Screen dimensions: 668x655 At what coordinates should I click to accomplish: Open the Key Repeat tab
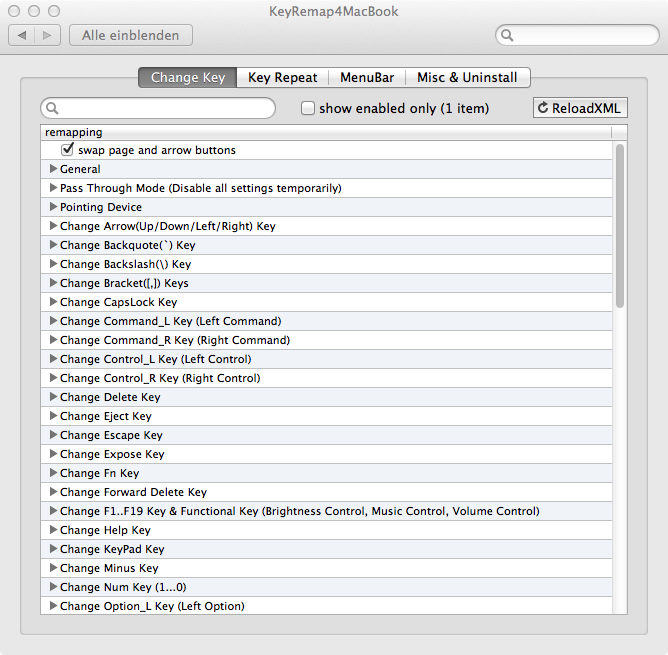(282, 78)
